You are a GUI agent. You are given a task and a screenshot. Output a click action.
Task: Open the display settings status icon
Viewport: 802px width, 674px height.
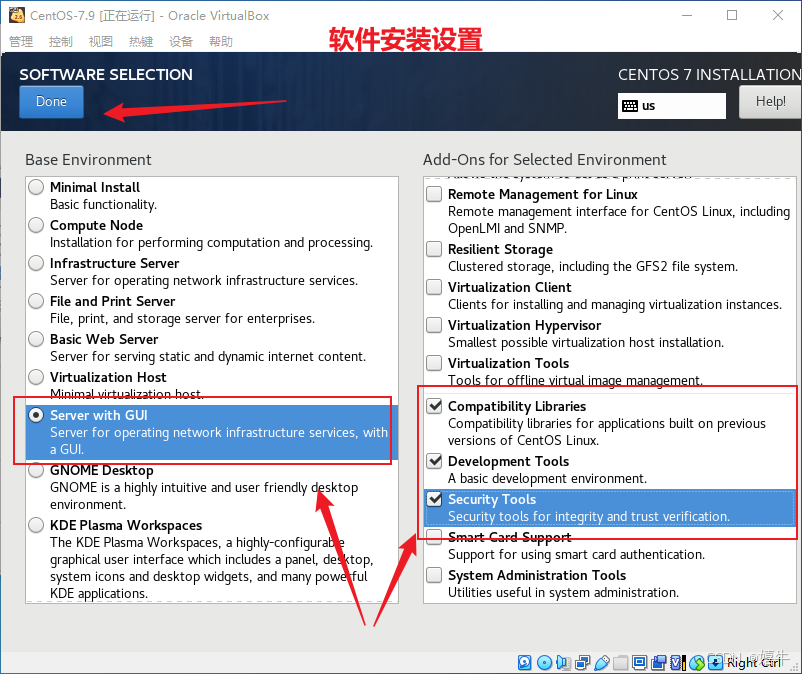(x=639, y=663)
